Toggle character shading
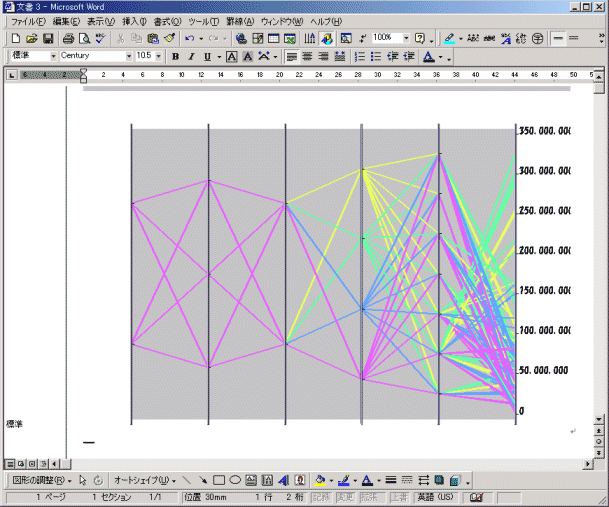The image size is (609, 507). click(x=247, y=57)
